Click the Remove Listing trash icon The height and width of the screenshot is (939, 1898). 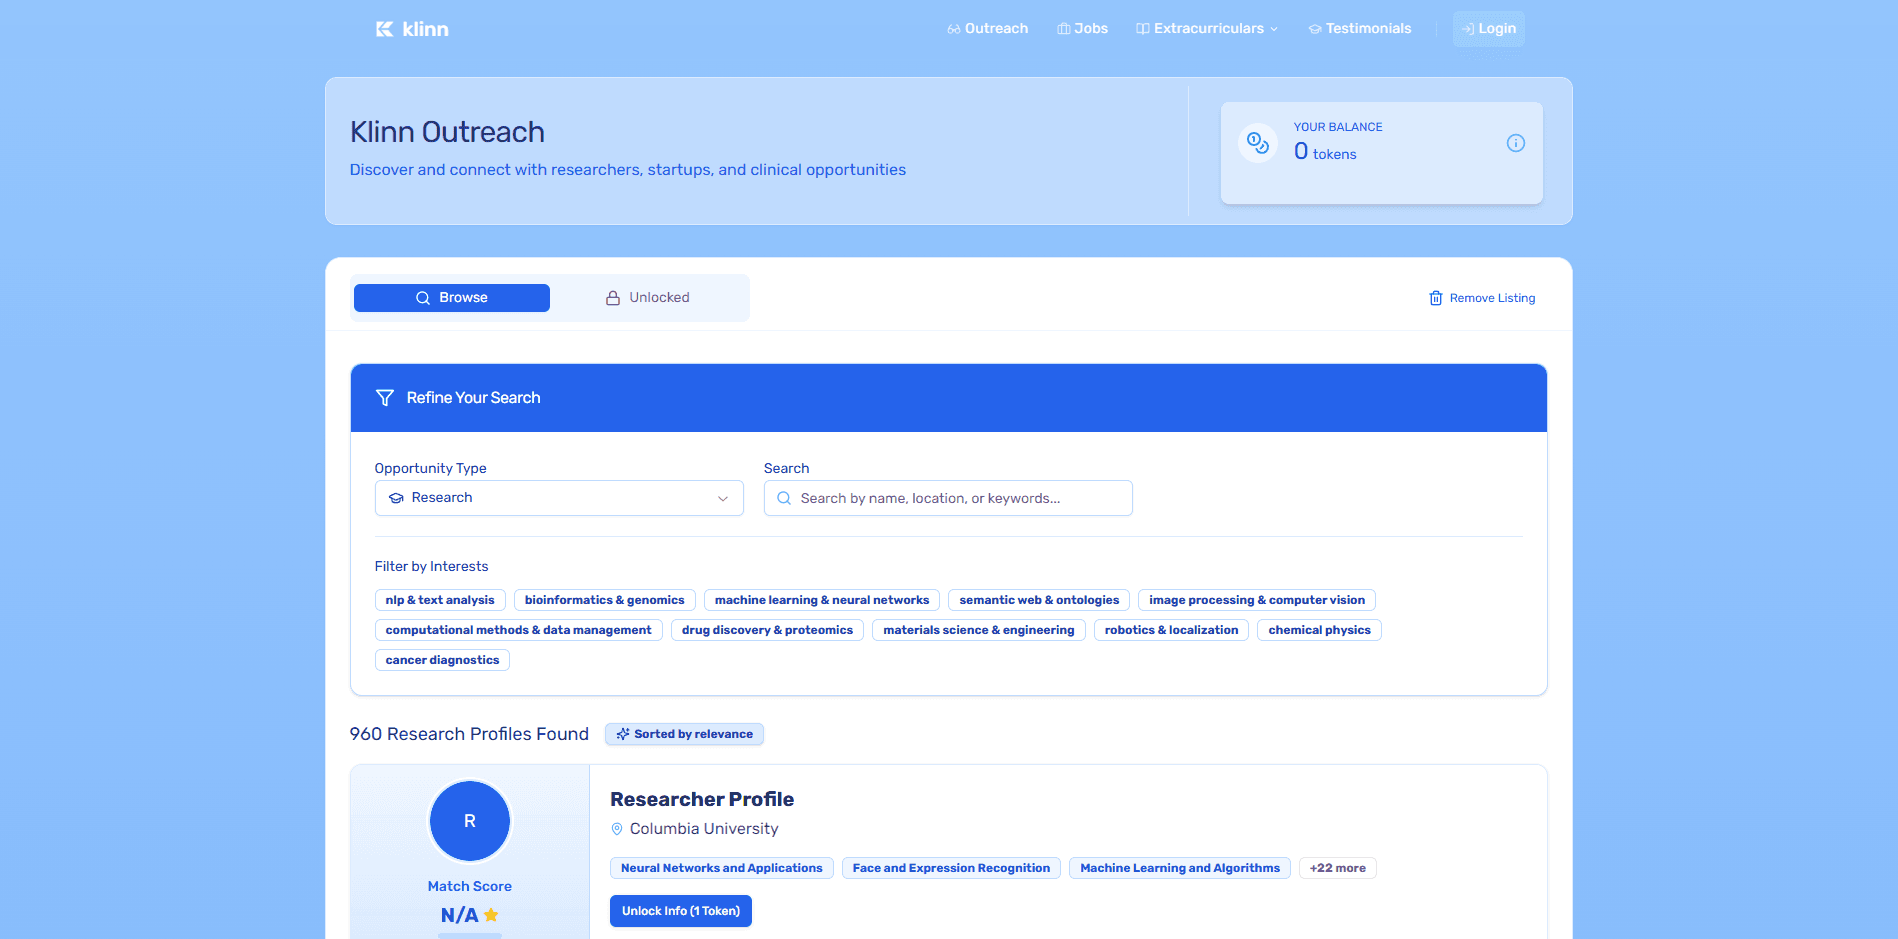click(1435, 298)
